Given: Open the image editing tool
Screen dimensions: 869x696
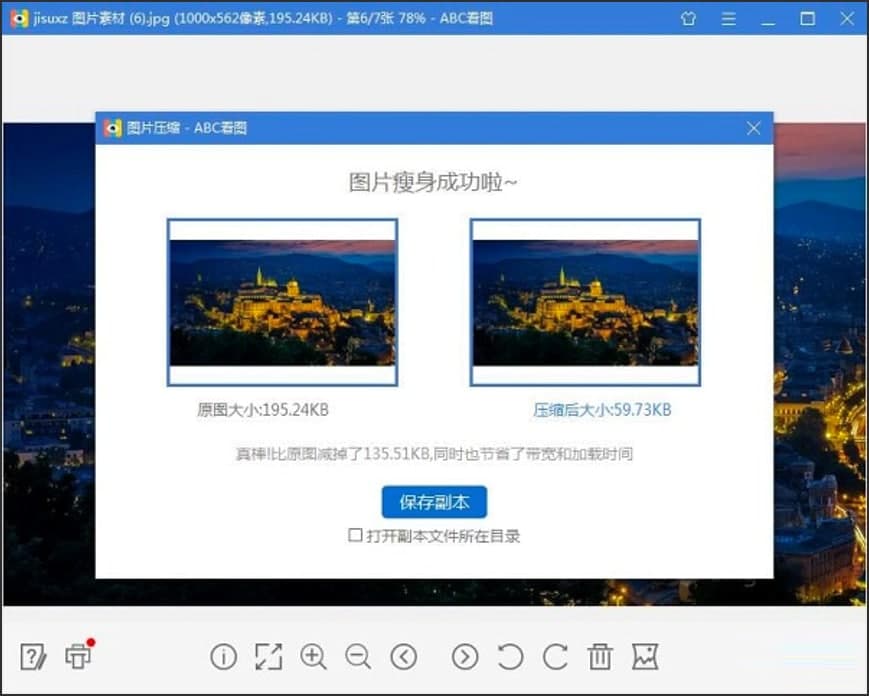Looking at the screenshot, I should point(645,657).
